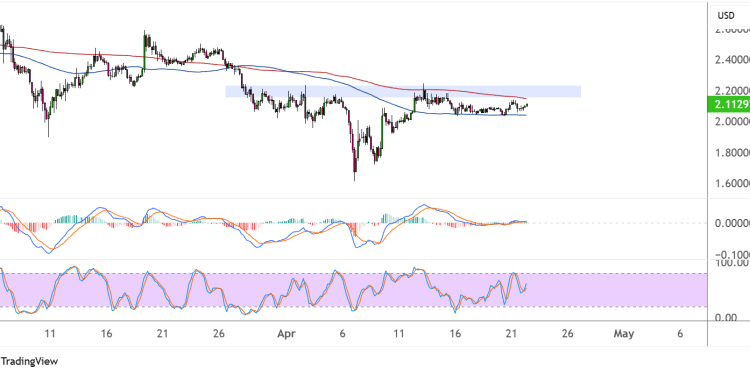The image size is (750, 375).
Task: Click the purple stochastic band area
Action: point(353,290)
